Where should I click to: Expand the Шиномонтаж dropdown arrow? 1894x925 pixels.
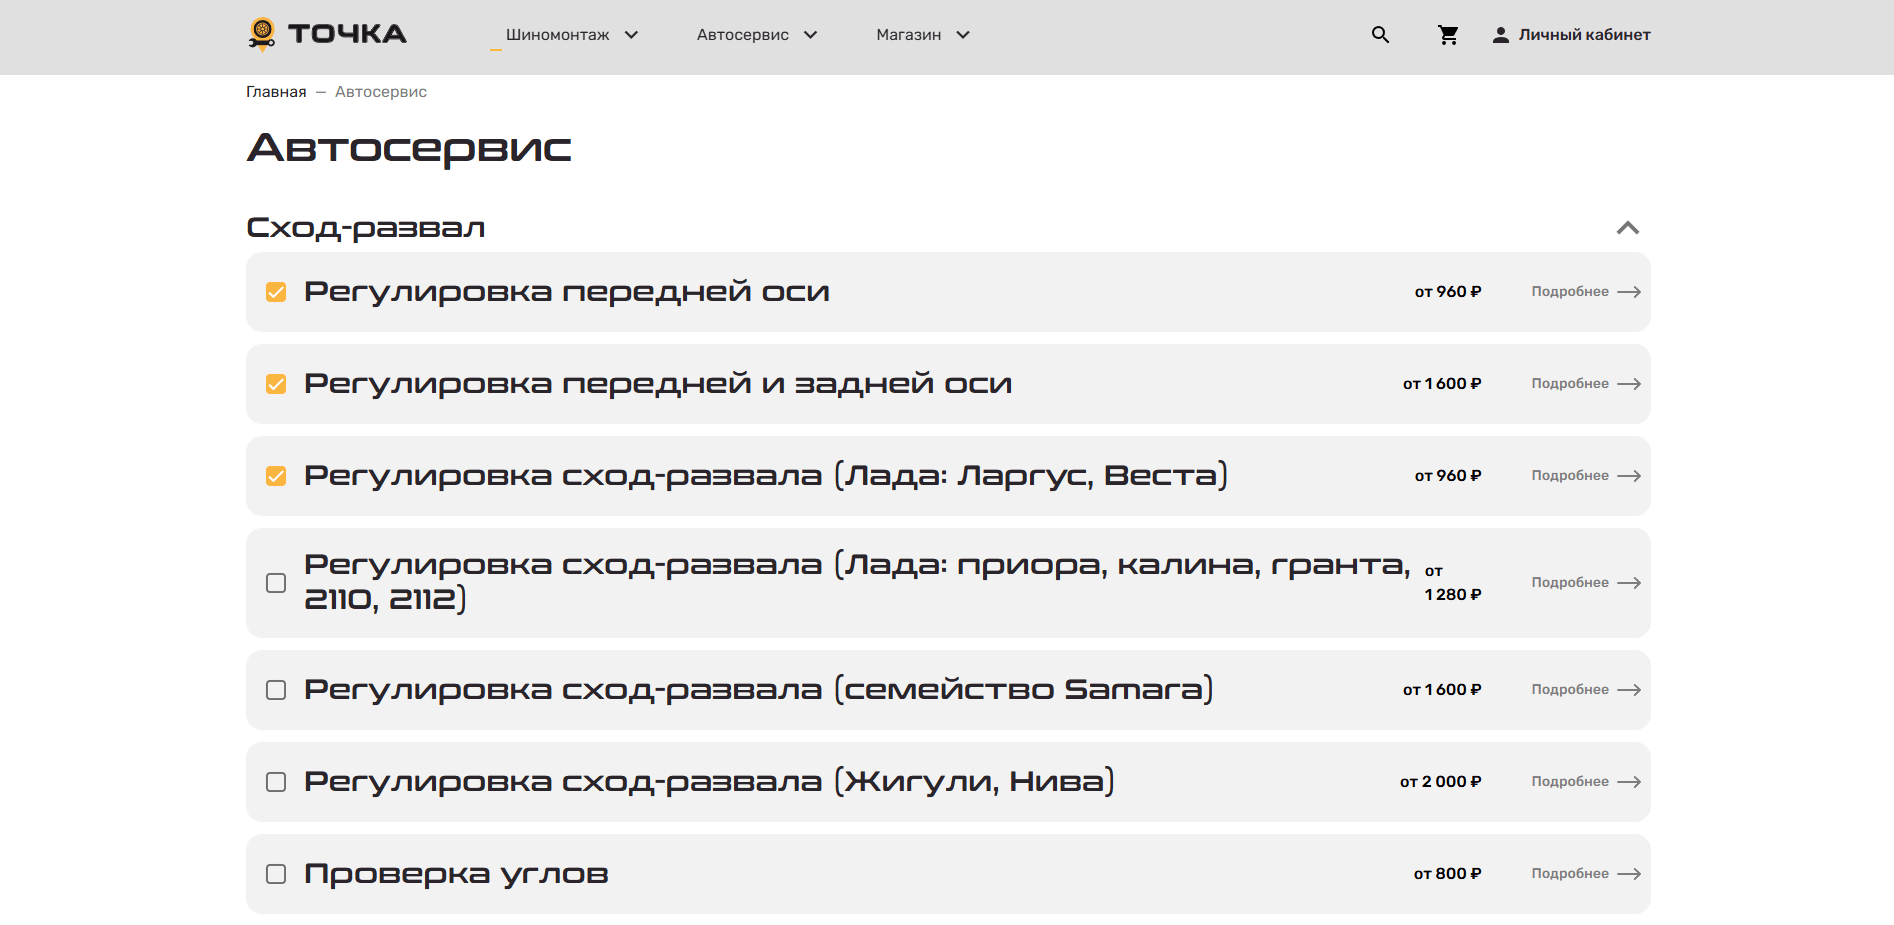pyautogui.click(x=631, y=35)
